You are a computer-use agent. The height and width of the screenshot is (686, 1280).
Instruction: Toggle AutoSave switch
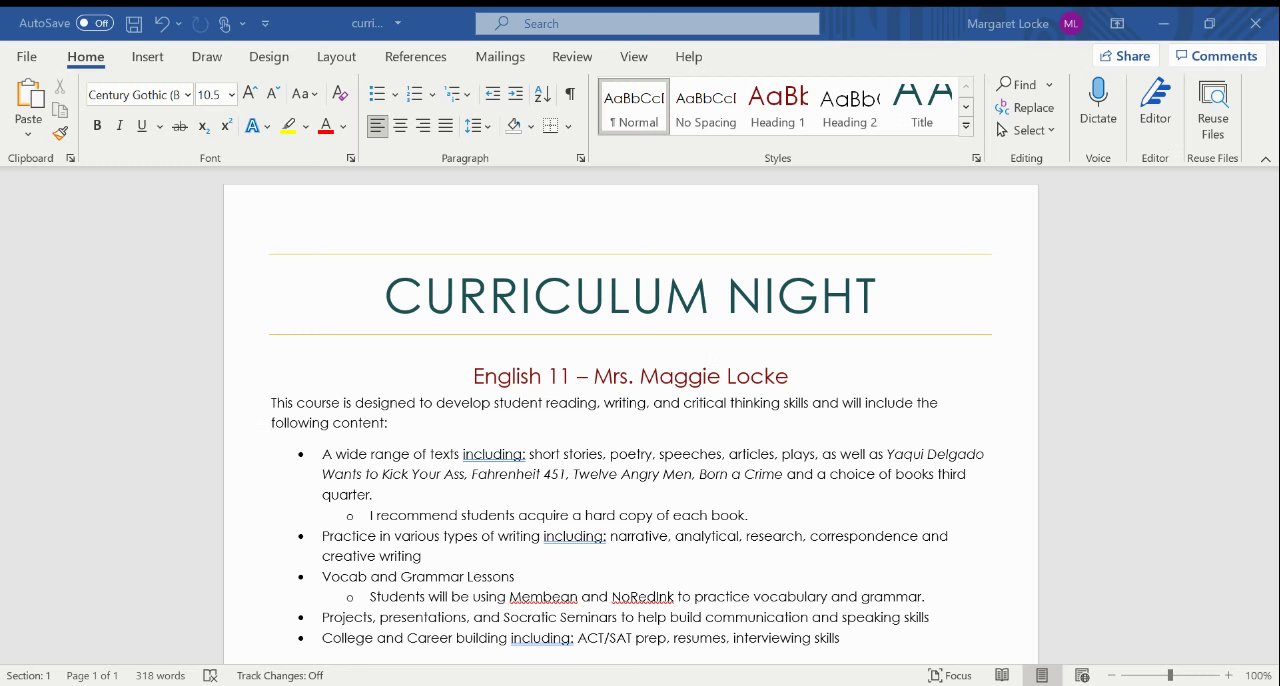95,23
